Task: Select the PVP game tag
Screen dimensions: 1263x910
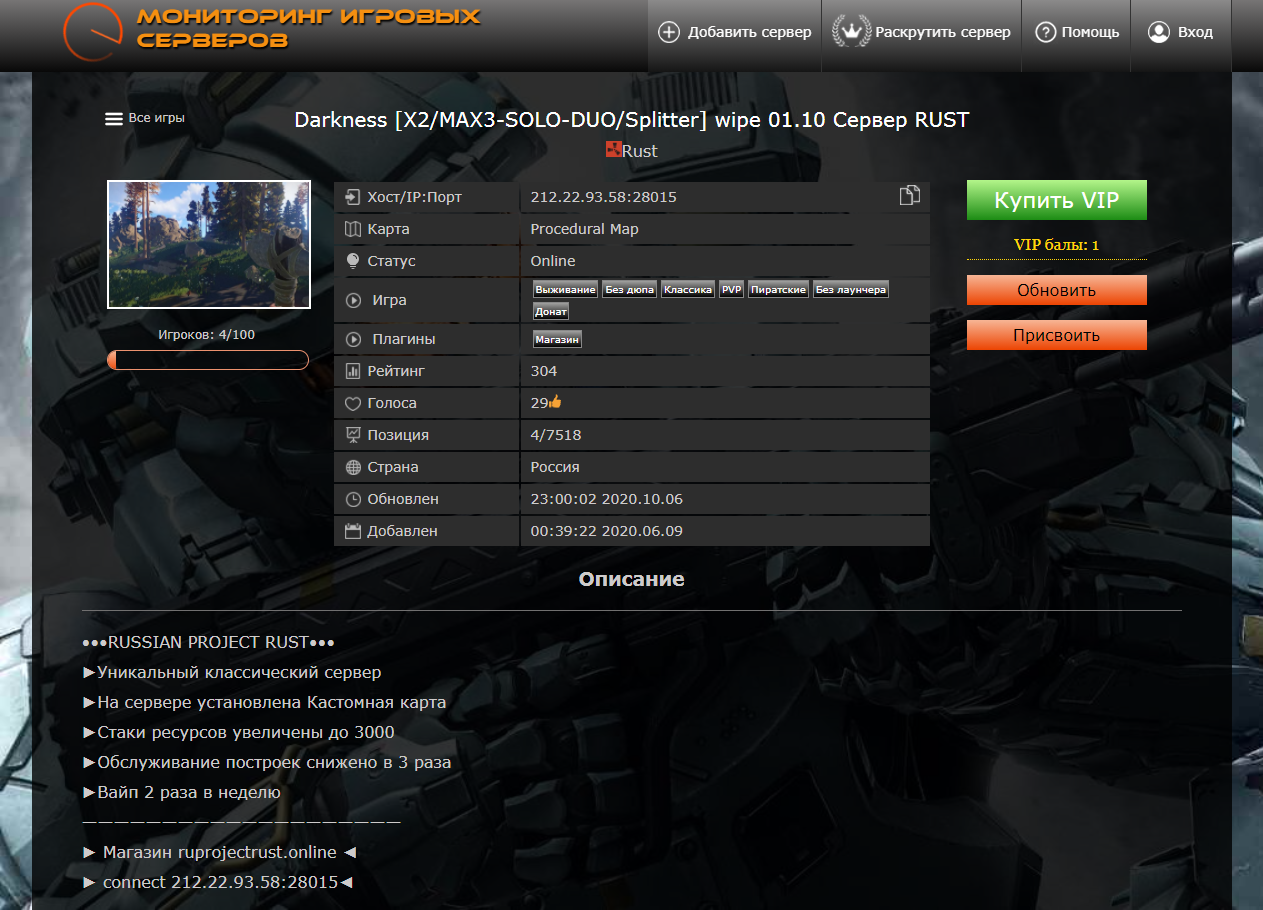Action: 731,290
